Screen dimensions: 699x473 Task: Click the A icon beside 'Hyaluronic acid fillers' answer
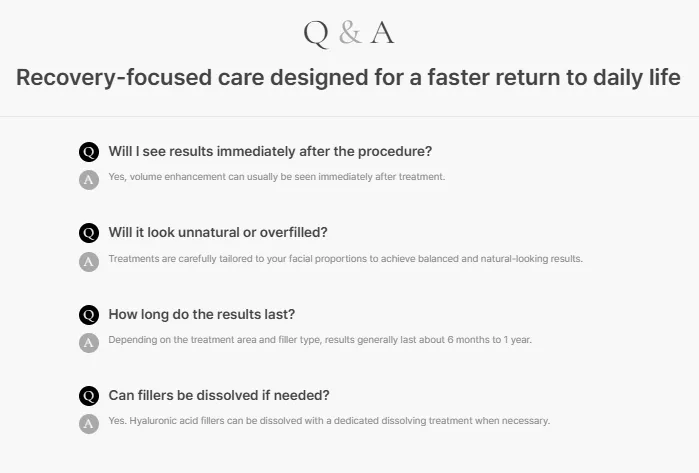(x=89, y=424)
